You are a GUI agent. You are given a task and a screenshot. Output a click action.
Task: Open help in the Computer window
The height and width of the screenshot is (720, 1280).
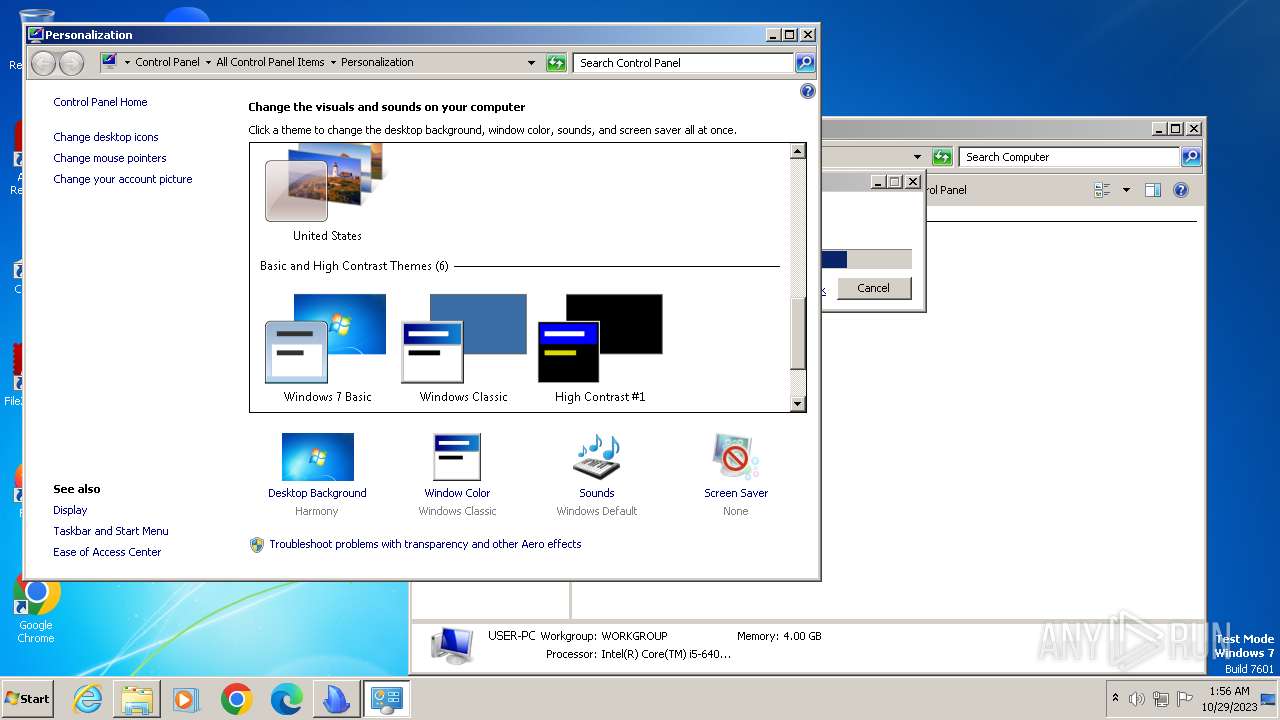[x=1180, y=190]
